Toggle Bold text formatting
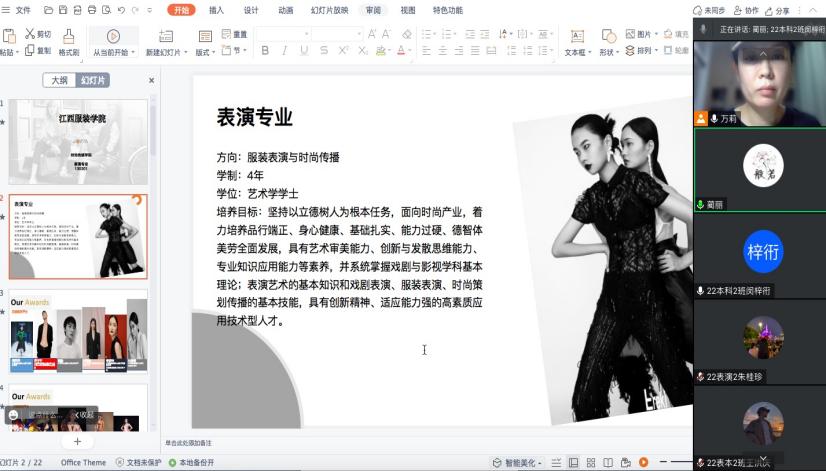Image resolution: width=826 pixels, height=471 pixels. click(x=265, y=51)
